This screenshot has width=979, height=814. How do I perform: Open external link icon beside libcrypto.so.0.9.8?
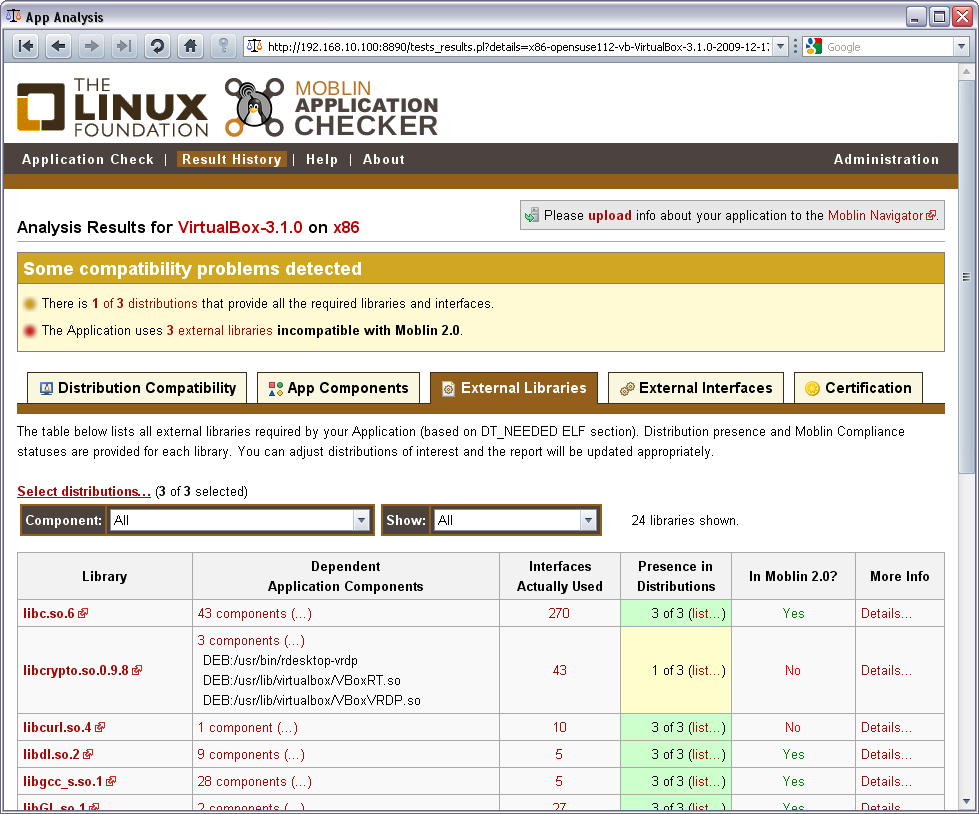pyautogui.click(x=137, y=670)
